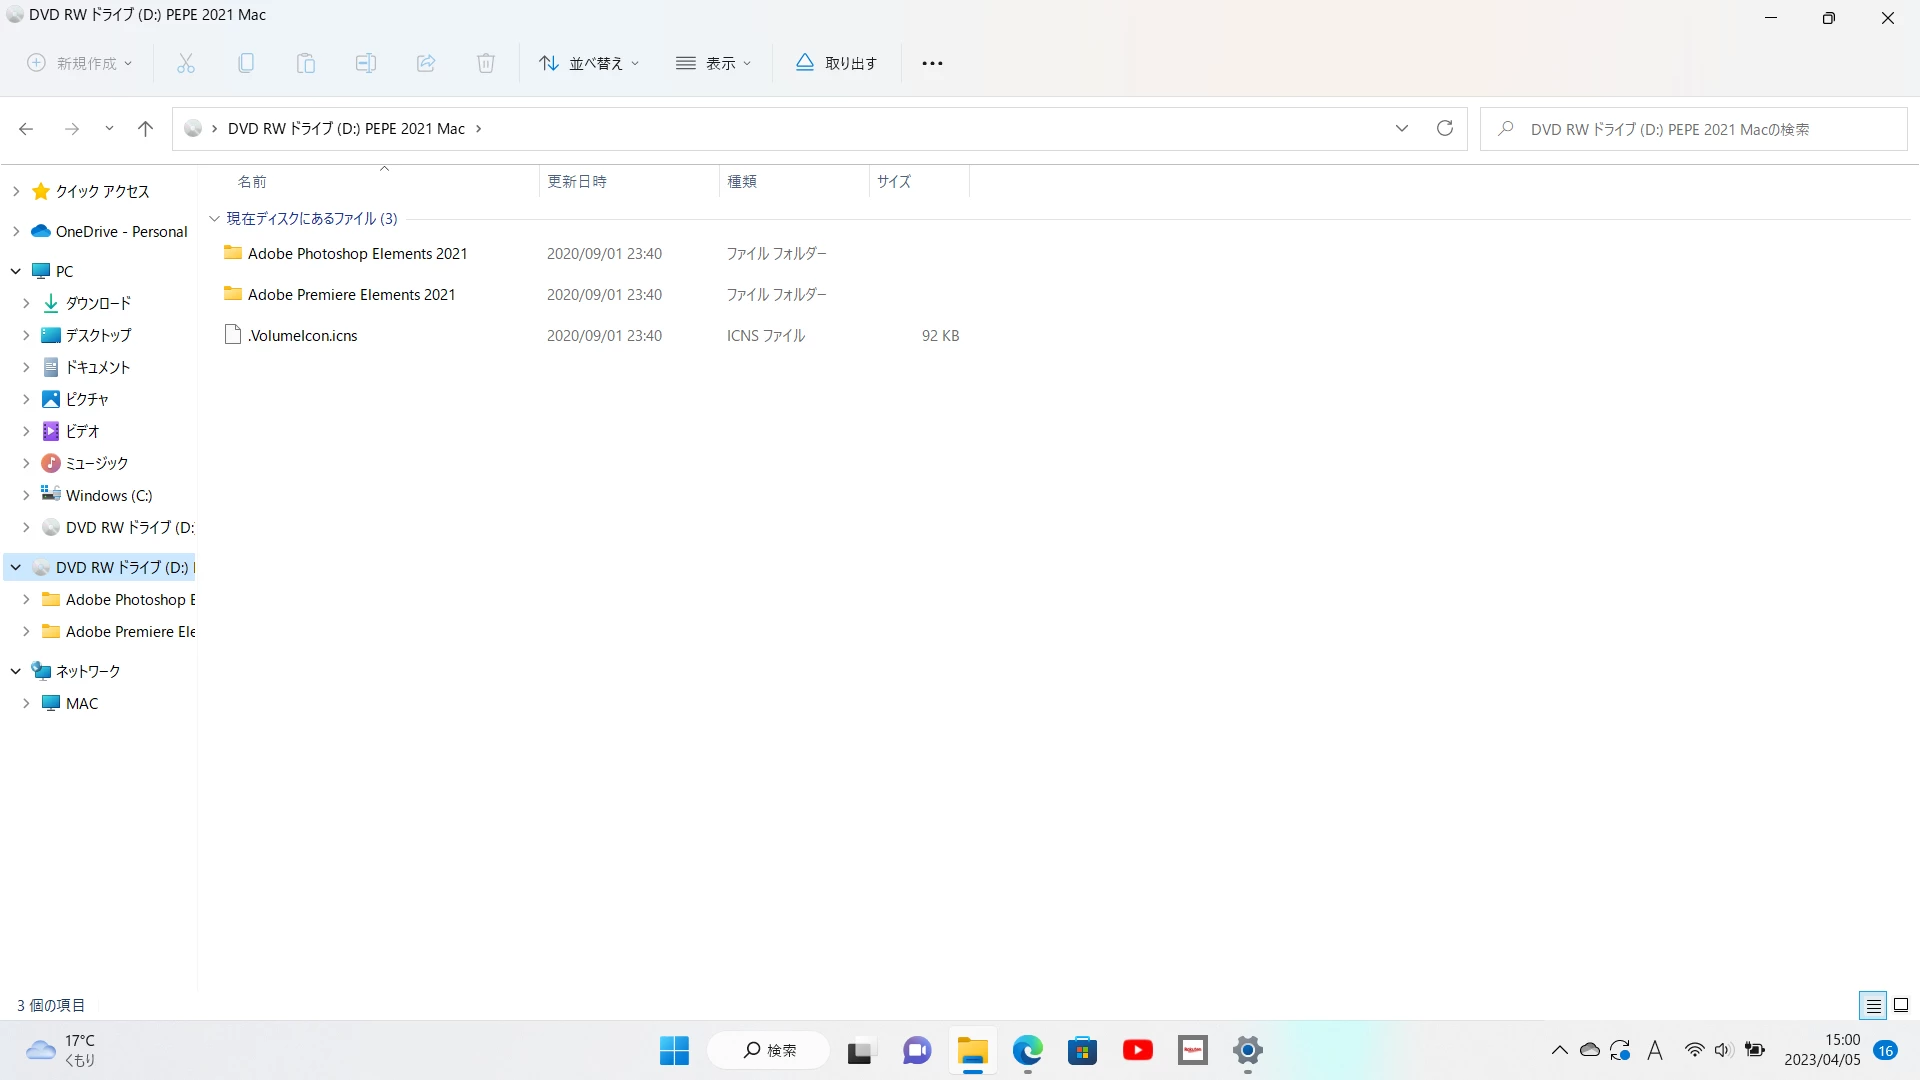The height and width of the screenshot is (1080, 1920).
Task: Expand address bar history dropdown chevron
Action: click(1401, 128)
